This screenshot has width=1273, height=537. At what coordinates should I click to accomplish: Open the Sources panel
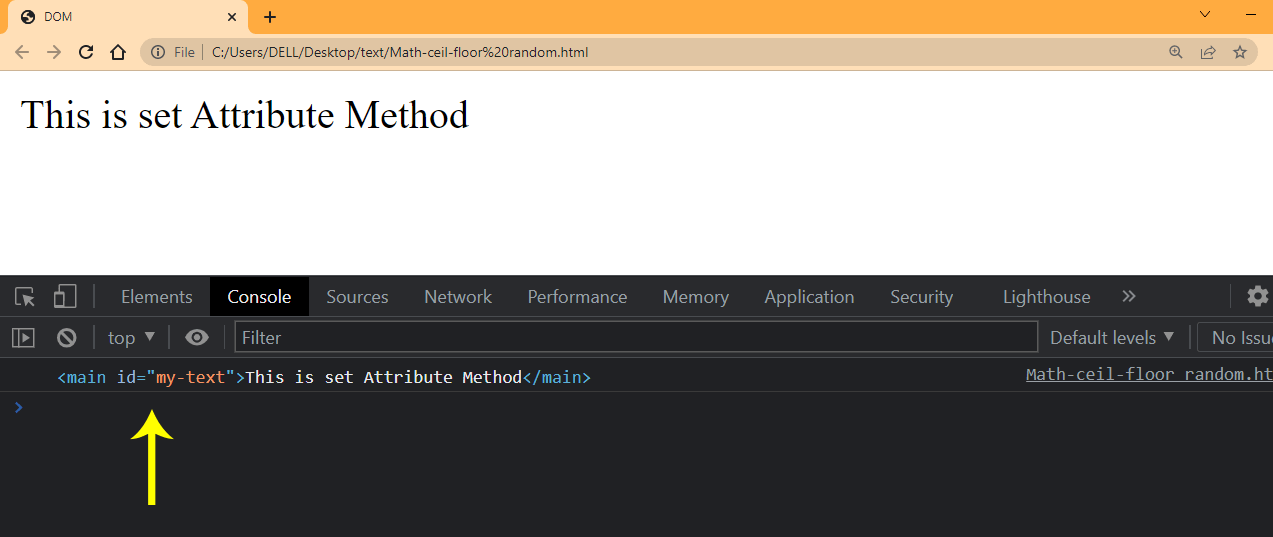(357, 297)
